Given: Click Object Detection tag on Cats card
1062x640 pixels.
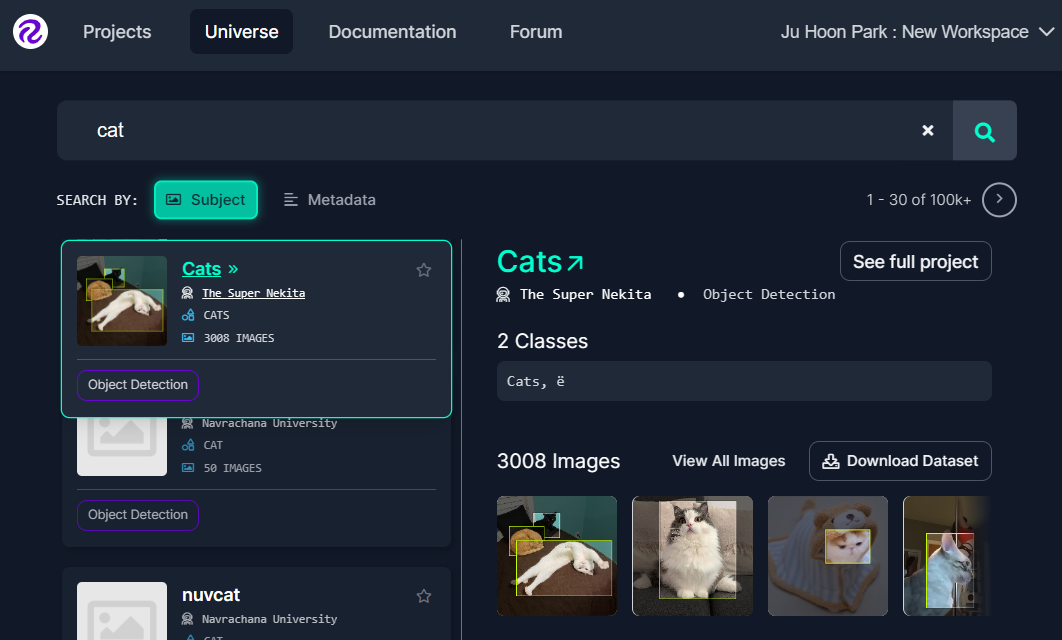Looking at the screenshot, I should [x=138, y=385].
